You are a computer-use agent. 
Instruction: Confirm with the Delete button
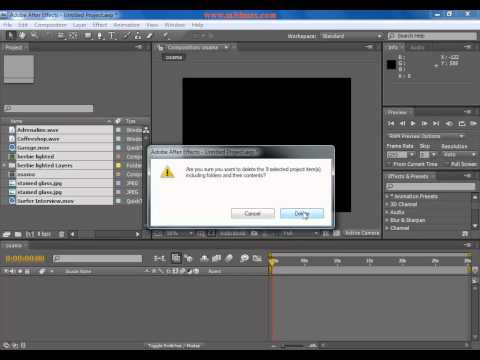302,214
